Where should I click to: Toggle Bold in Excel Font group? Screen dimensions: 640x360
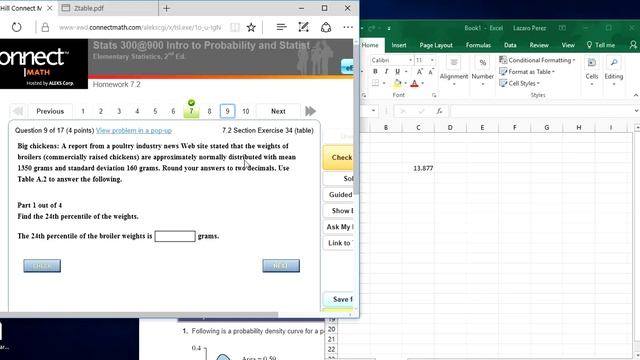click(375, 71)
